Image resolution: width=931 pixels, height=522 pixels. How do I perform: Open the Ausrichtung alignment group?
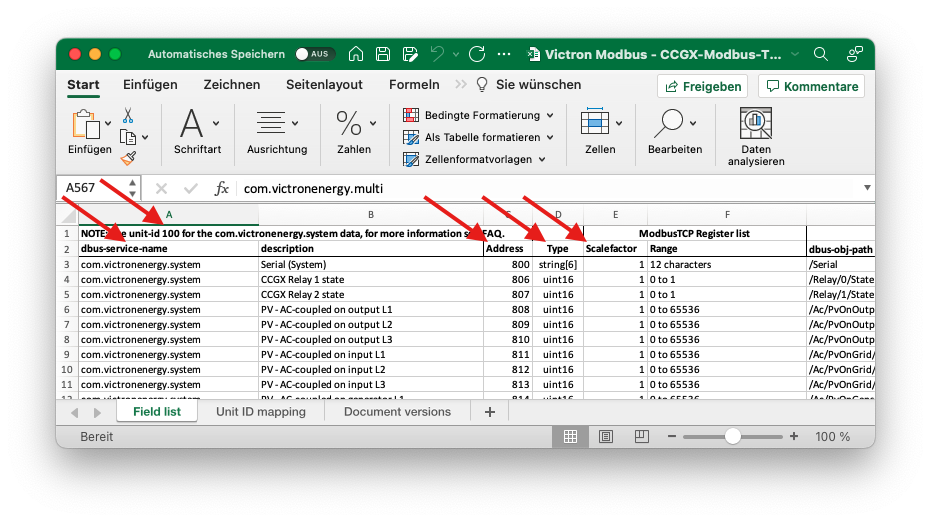point(277,131)
